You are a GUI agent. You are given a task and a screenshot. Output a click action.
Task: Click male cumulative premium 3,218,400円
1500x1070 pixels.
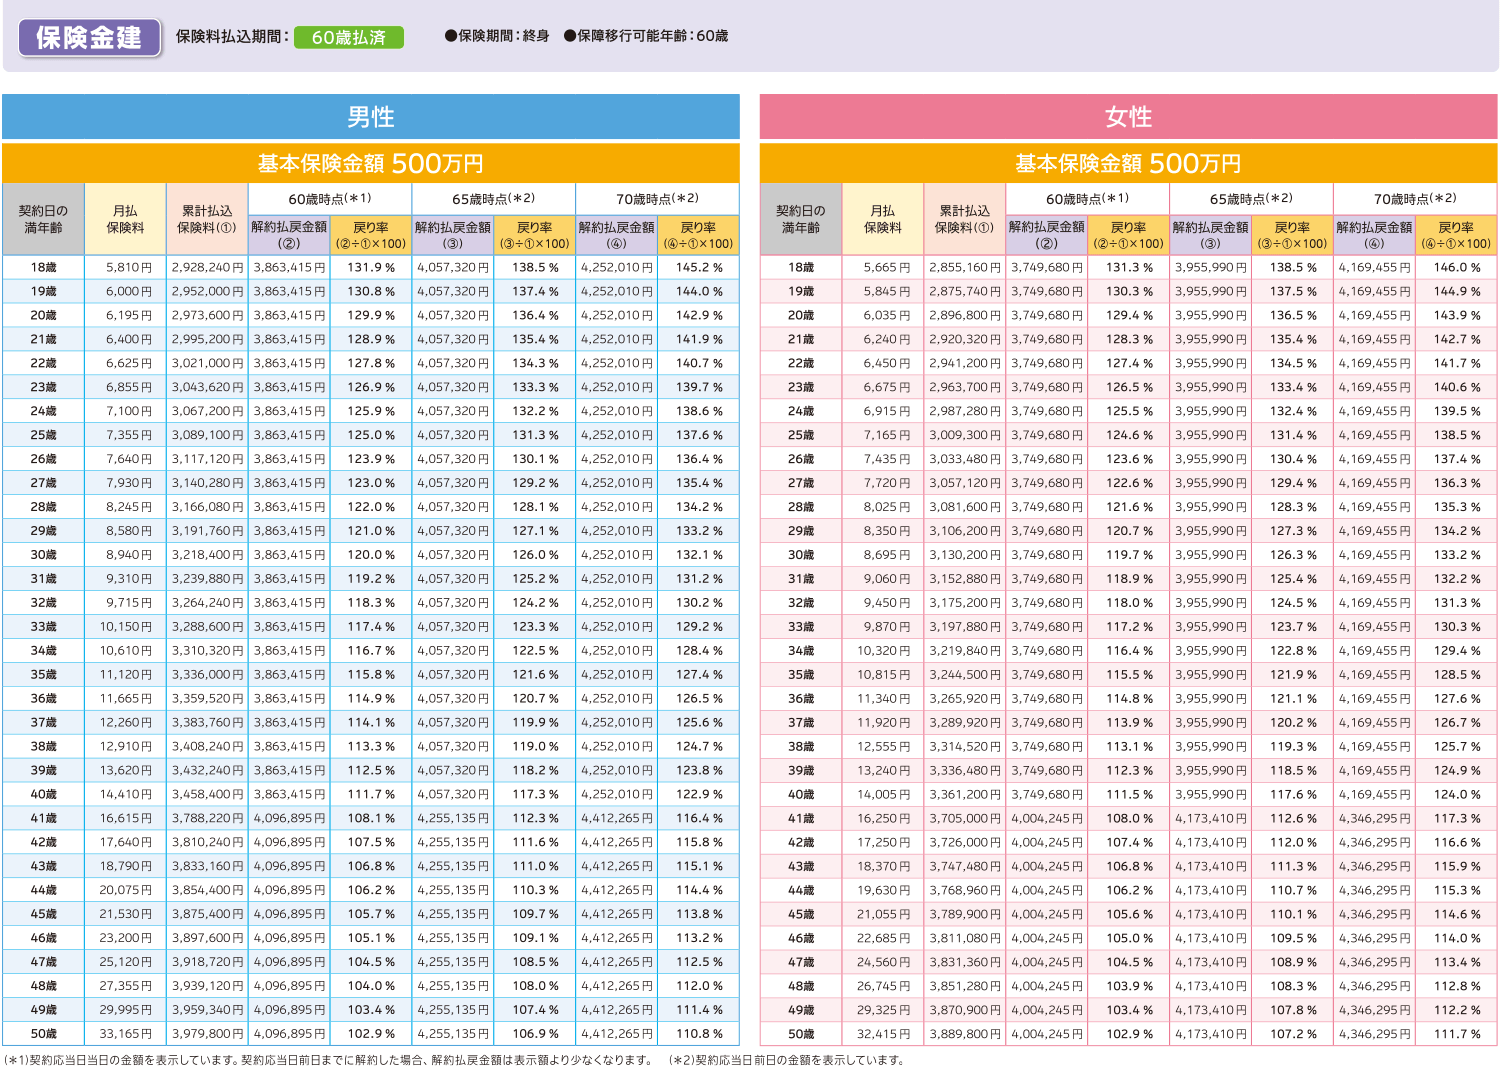(x=207, y=555)
